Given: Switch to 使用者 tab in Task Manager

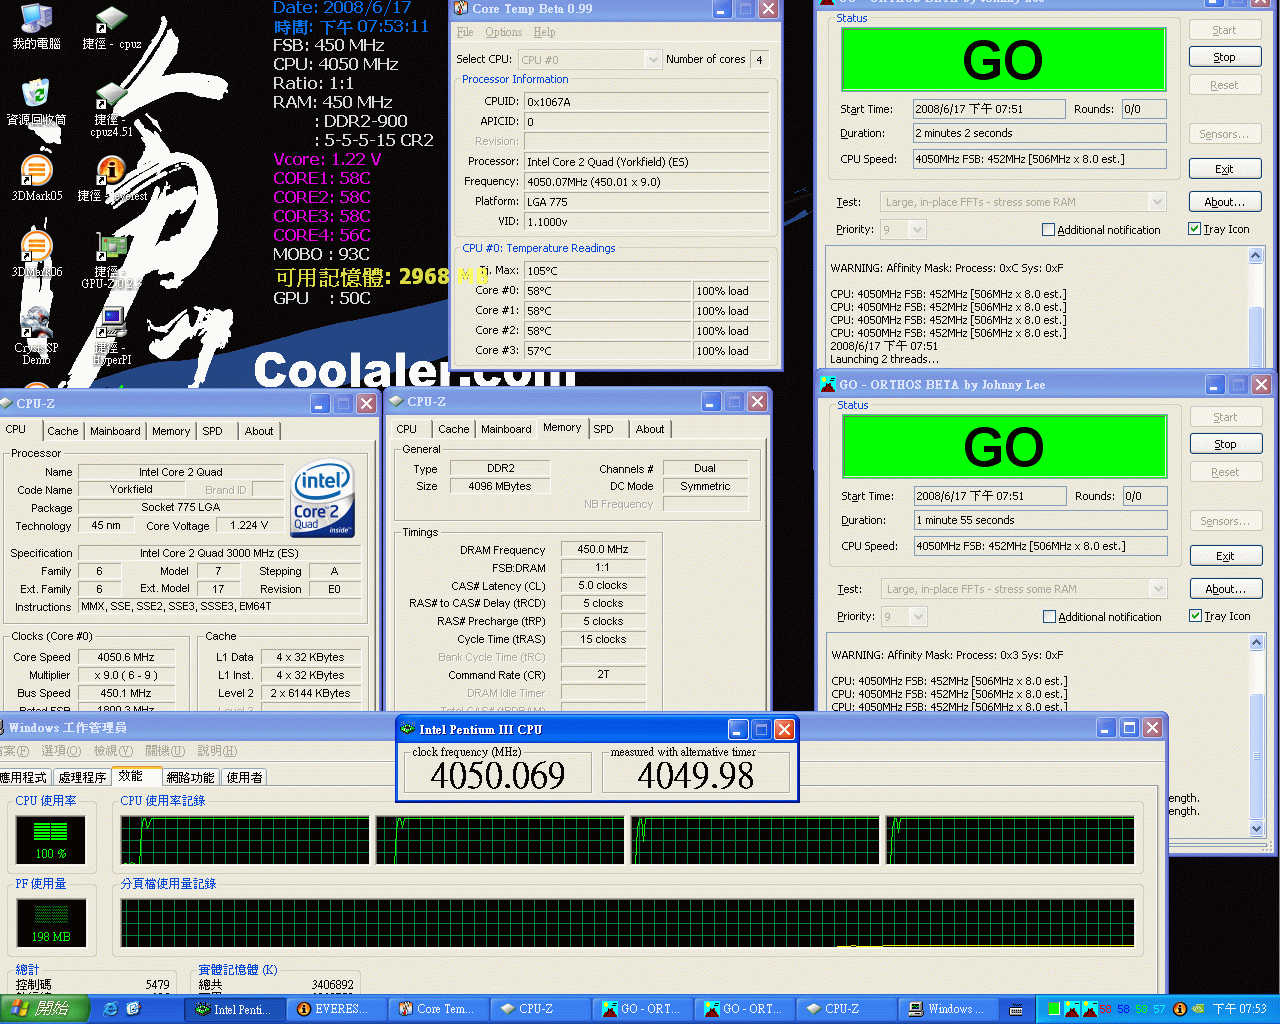Looking at the screenshot, I should point(244,777).
